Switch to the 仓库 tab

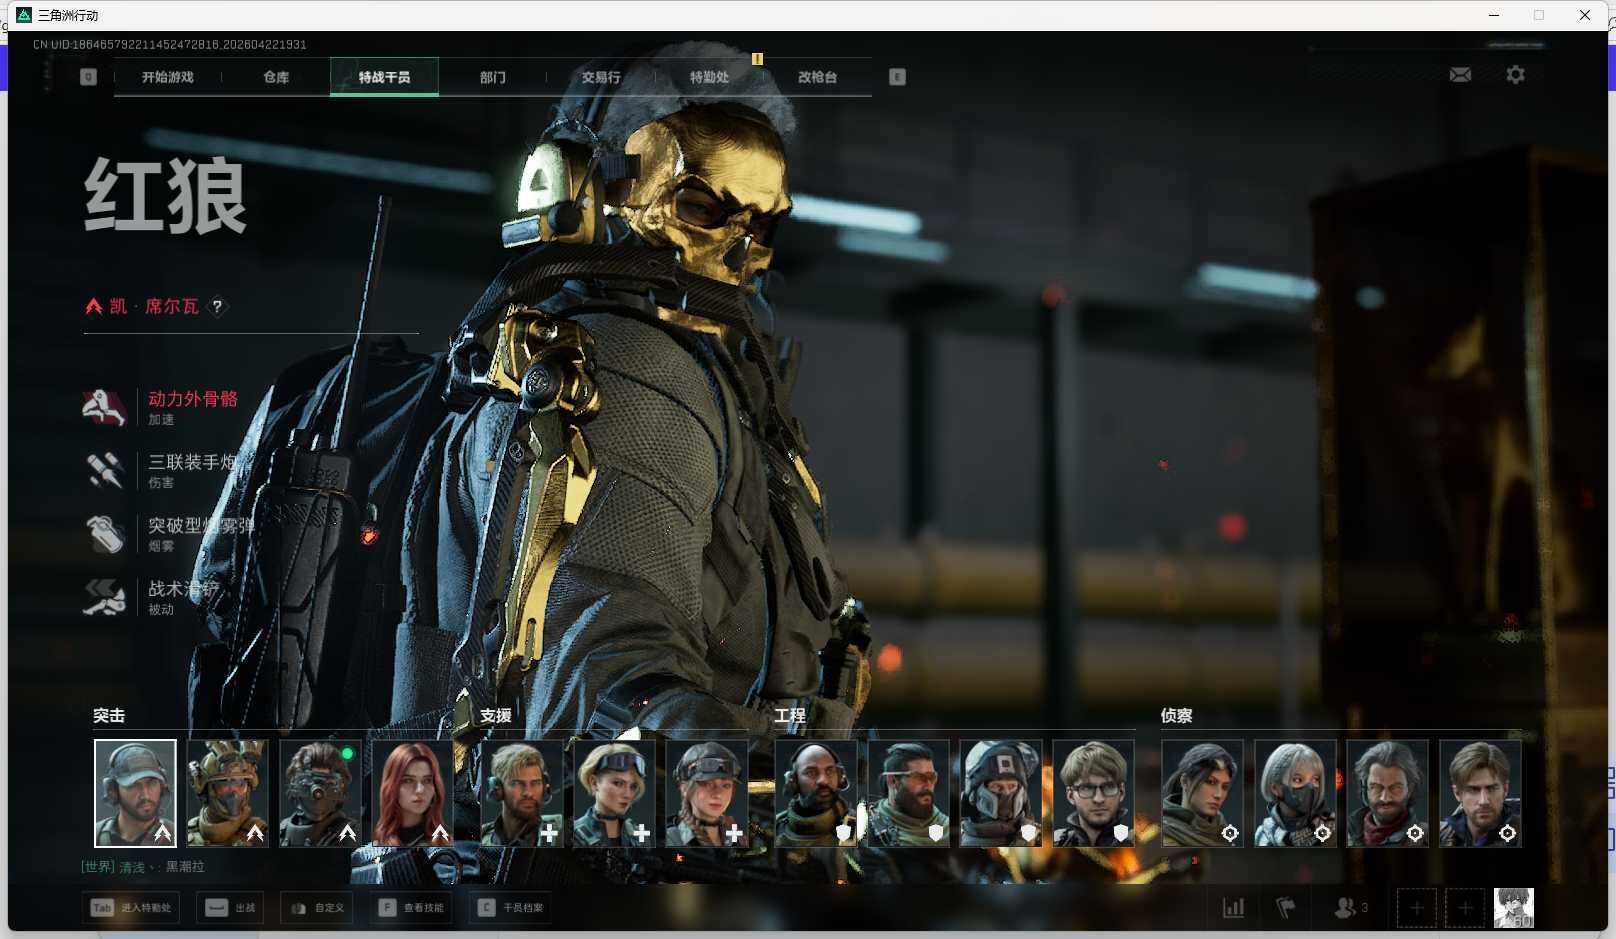coord(276,77)
